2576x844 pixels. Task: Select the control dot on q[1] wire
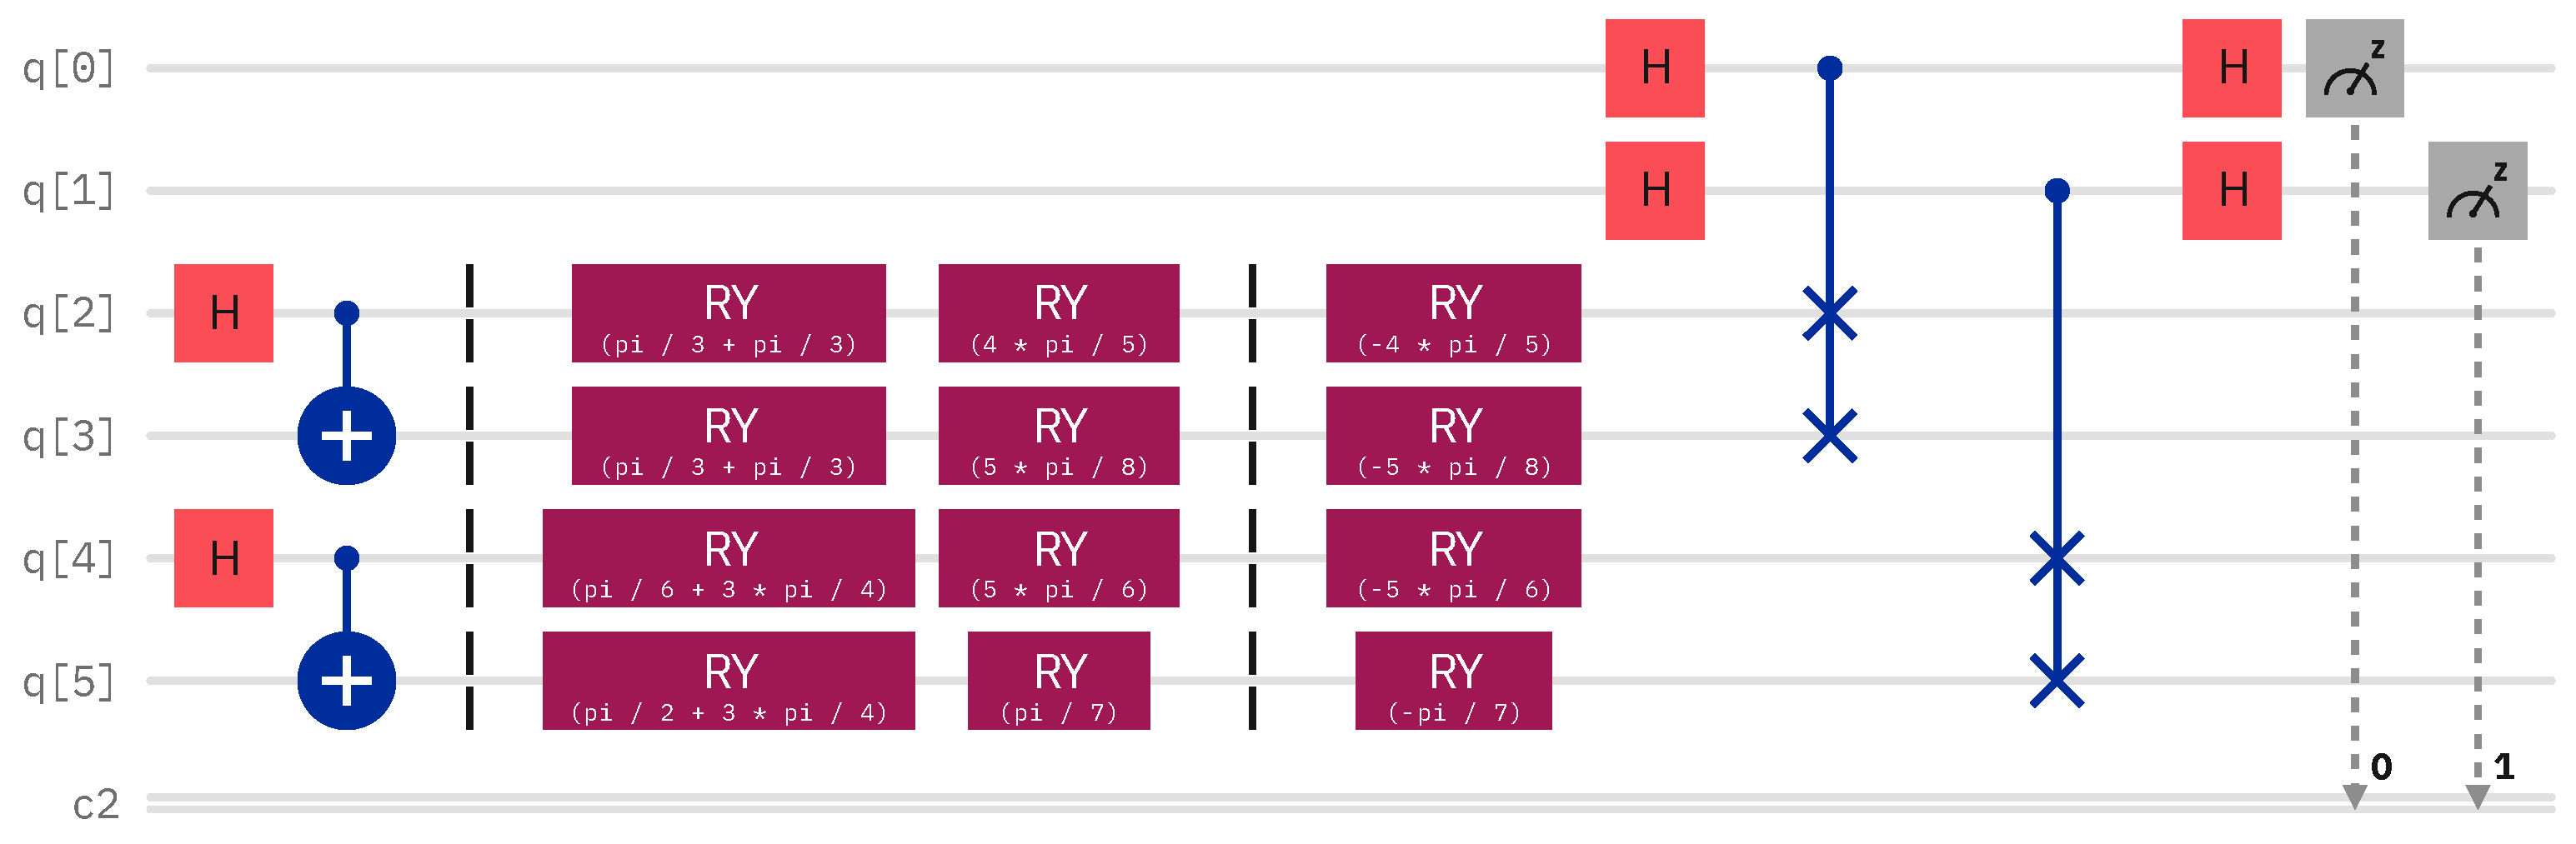(x=2056, y=190)
